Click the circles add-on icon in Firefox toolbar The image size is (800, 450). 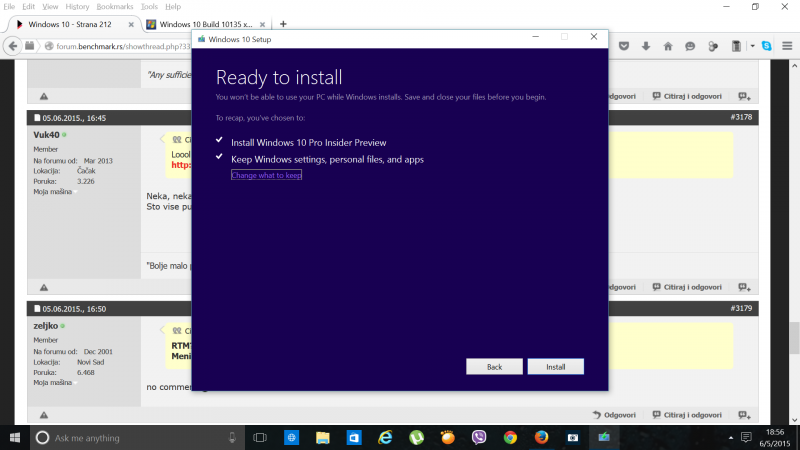coord(713,46)
